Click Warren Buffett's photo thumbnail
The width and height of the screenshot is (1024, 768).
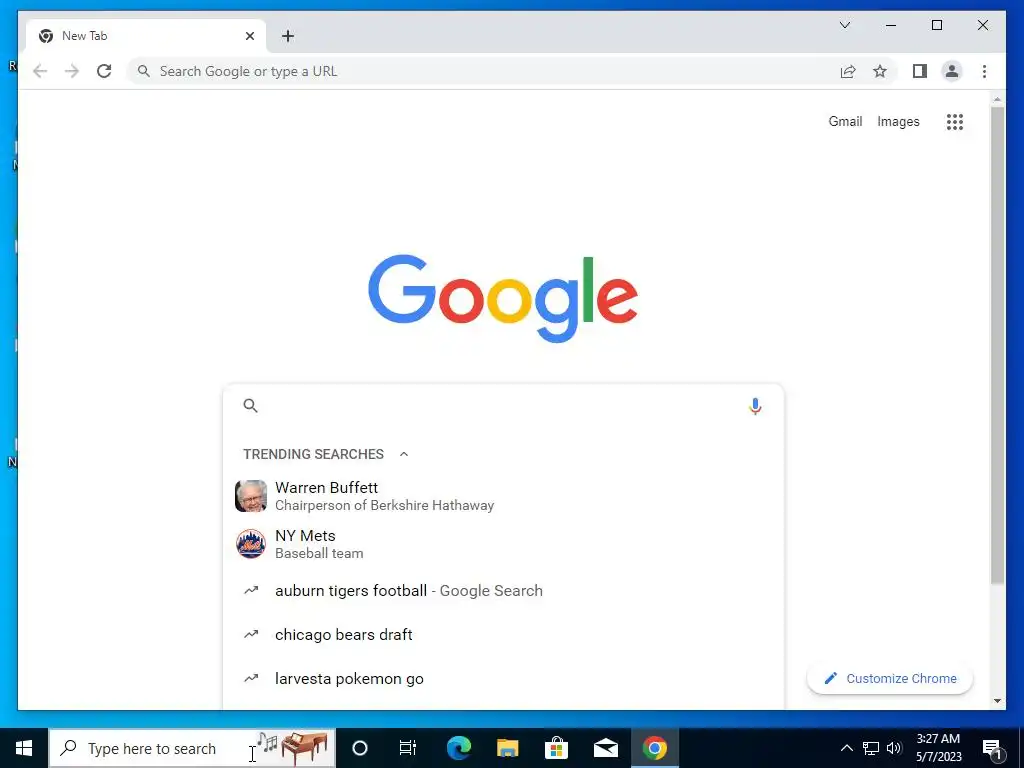(x=251, y=496)
